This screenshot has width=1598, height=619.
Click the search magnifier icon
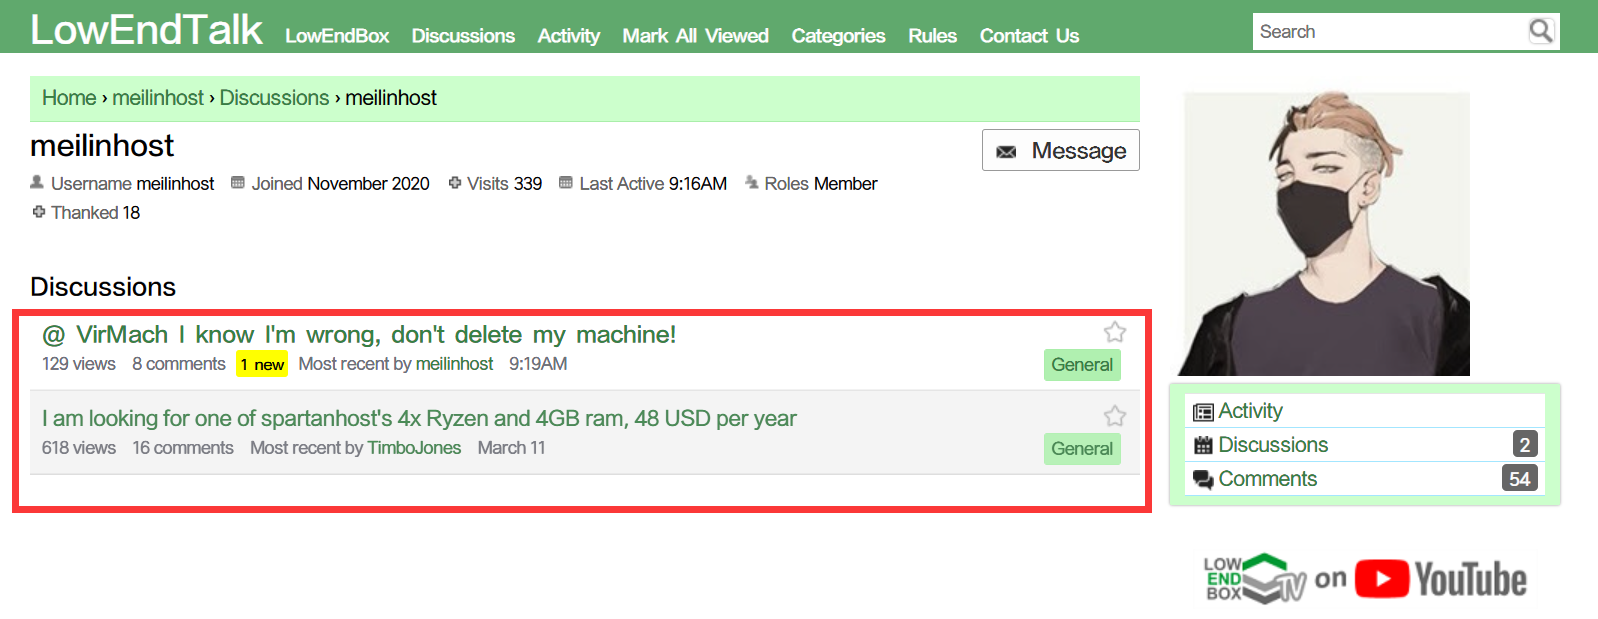pos(1541,31)
